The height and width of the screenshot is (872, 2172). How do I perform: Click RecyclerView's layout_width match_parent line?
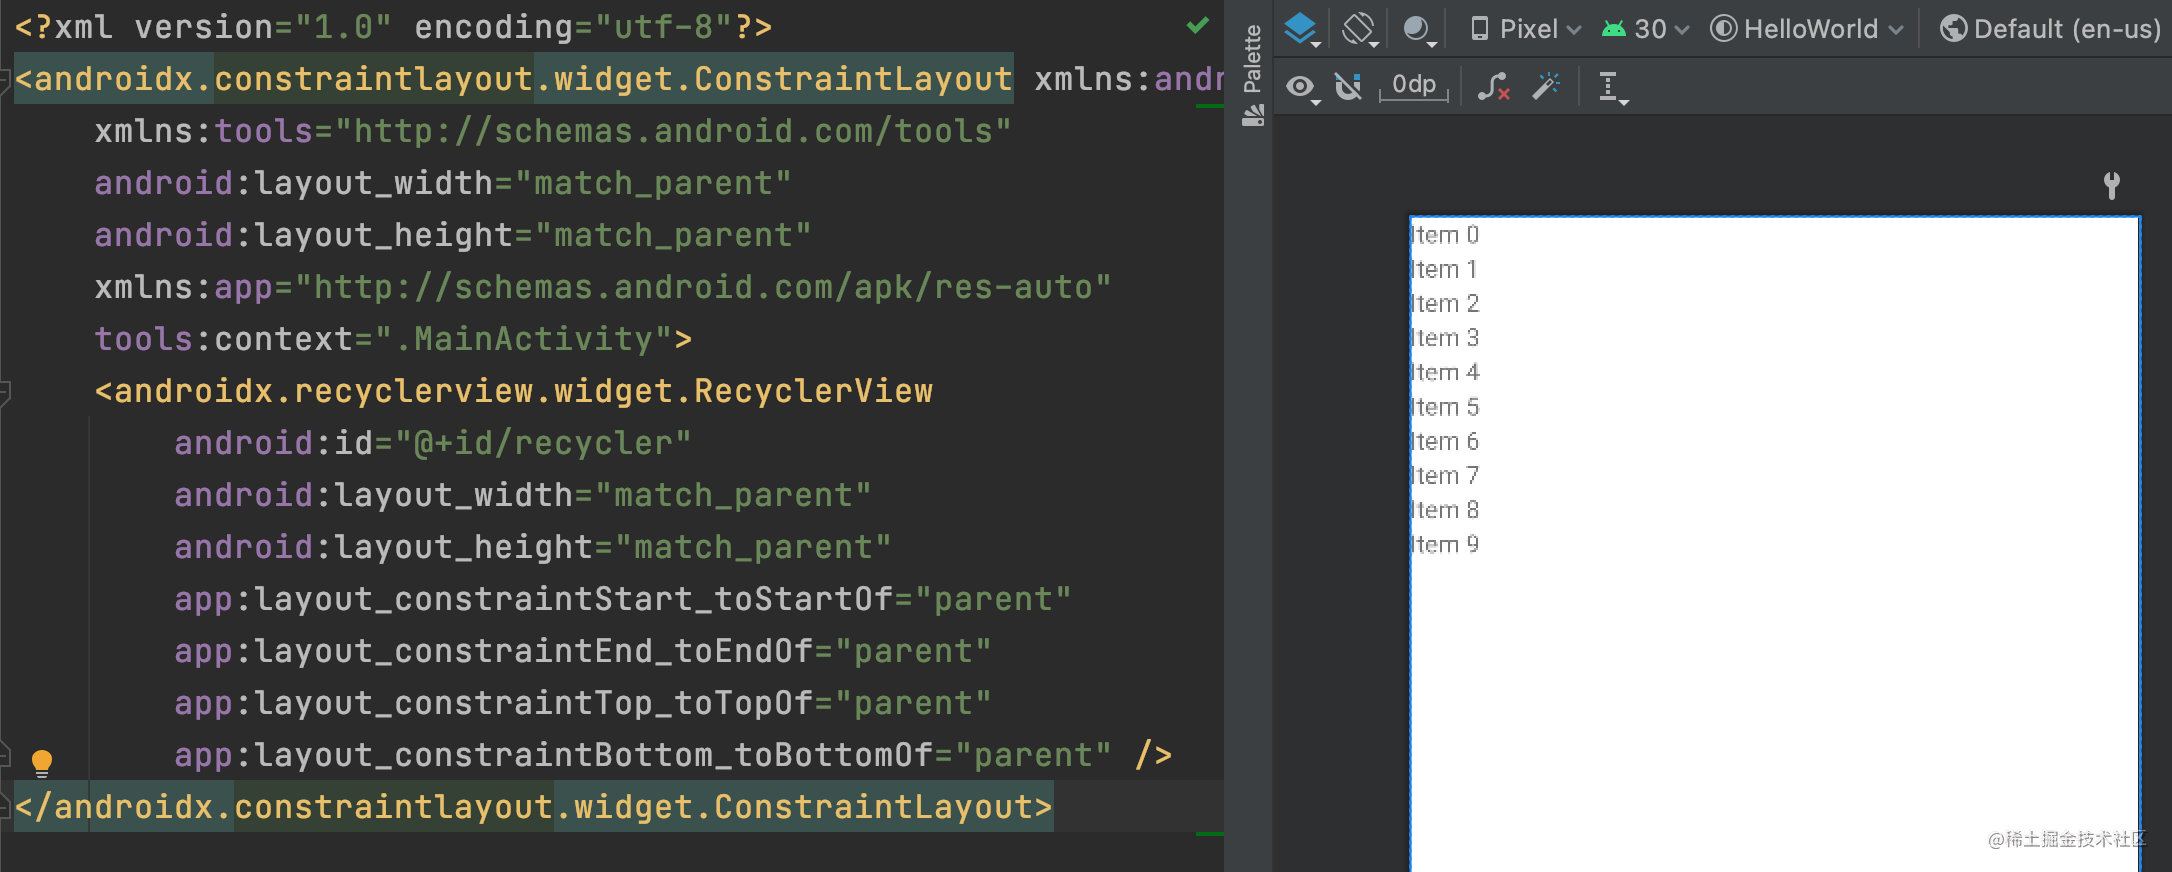click(x=522, y=495)
